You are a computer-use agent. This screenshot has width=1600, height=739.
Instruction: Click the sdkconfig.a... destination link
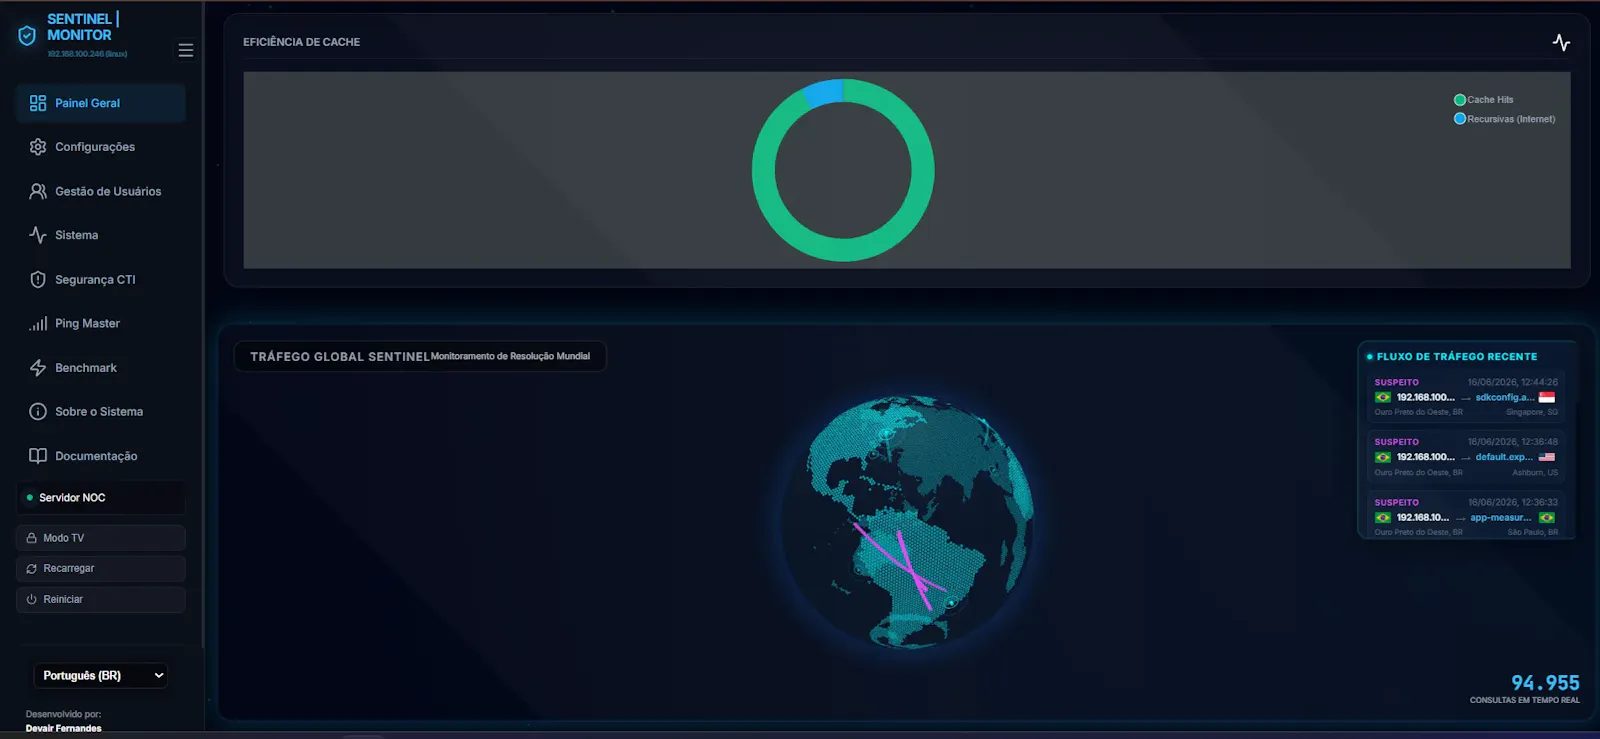[1504, 397]
